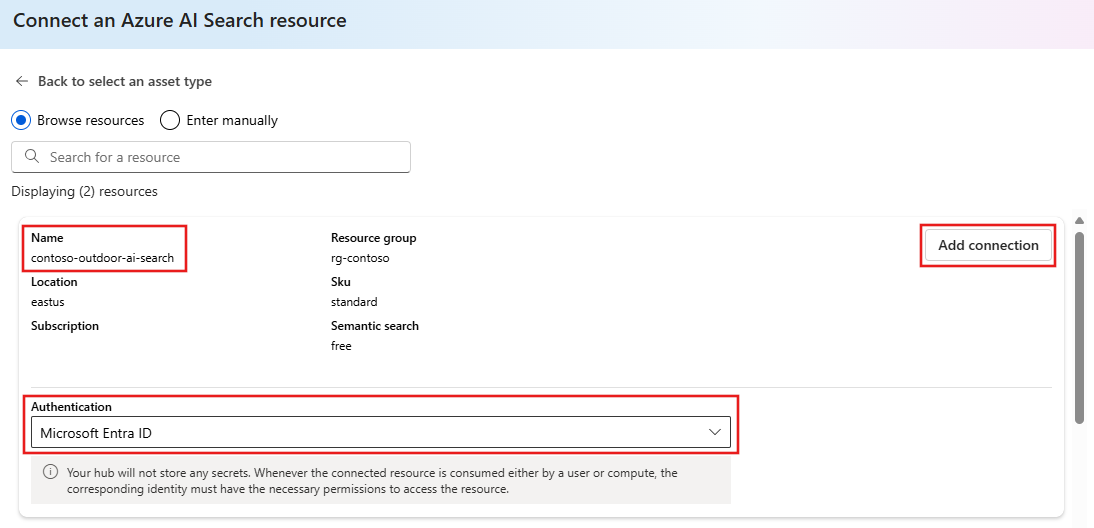This screenshot has height=528, width=1094.
Task: Select the Enter manually radio button
Action: coord(170,120)
